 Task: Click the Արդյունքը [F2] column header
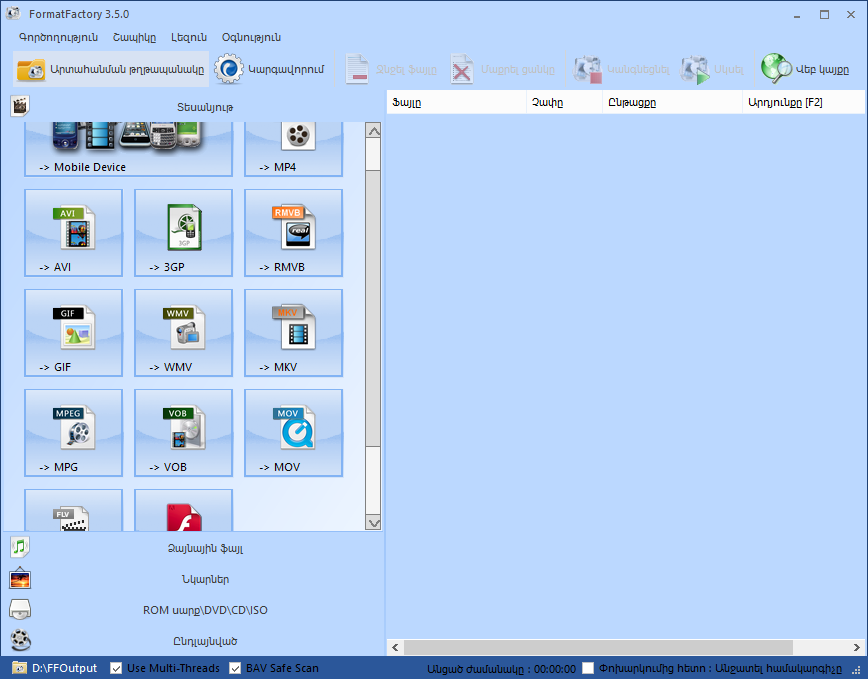(804, 102)
